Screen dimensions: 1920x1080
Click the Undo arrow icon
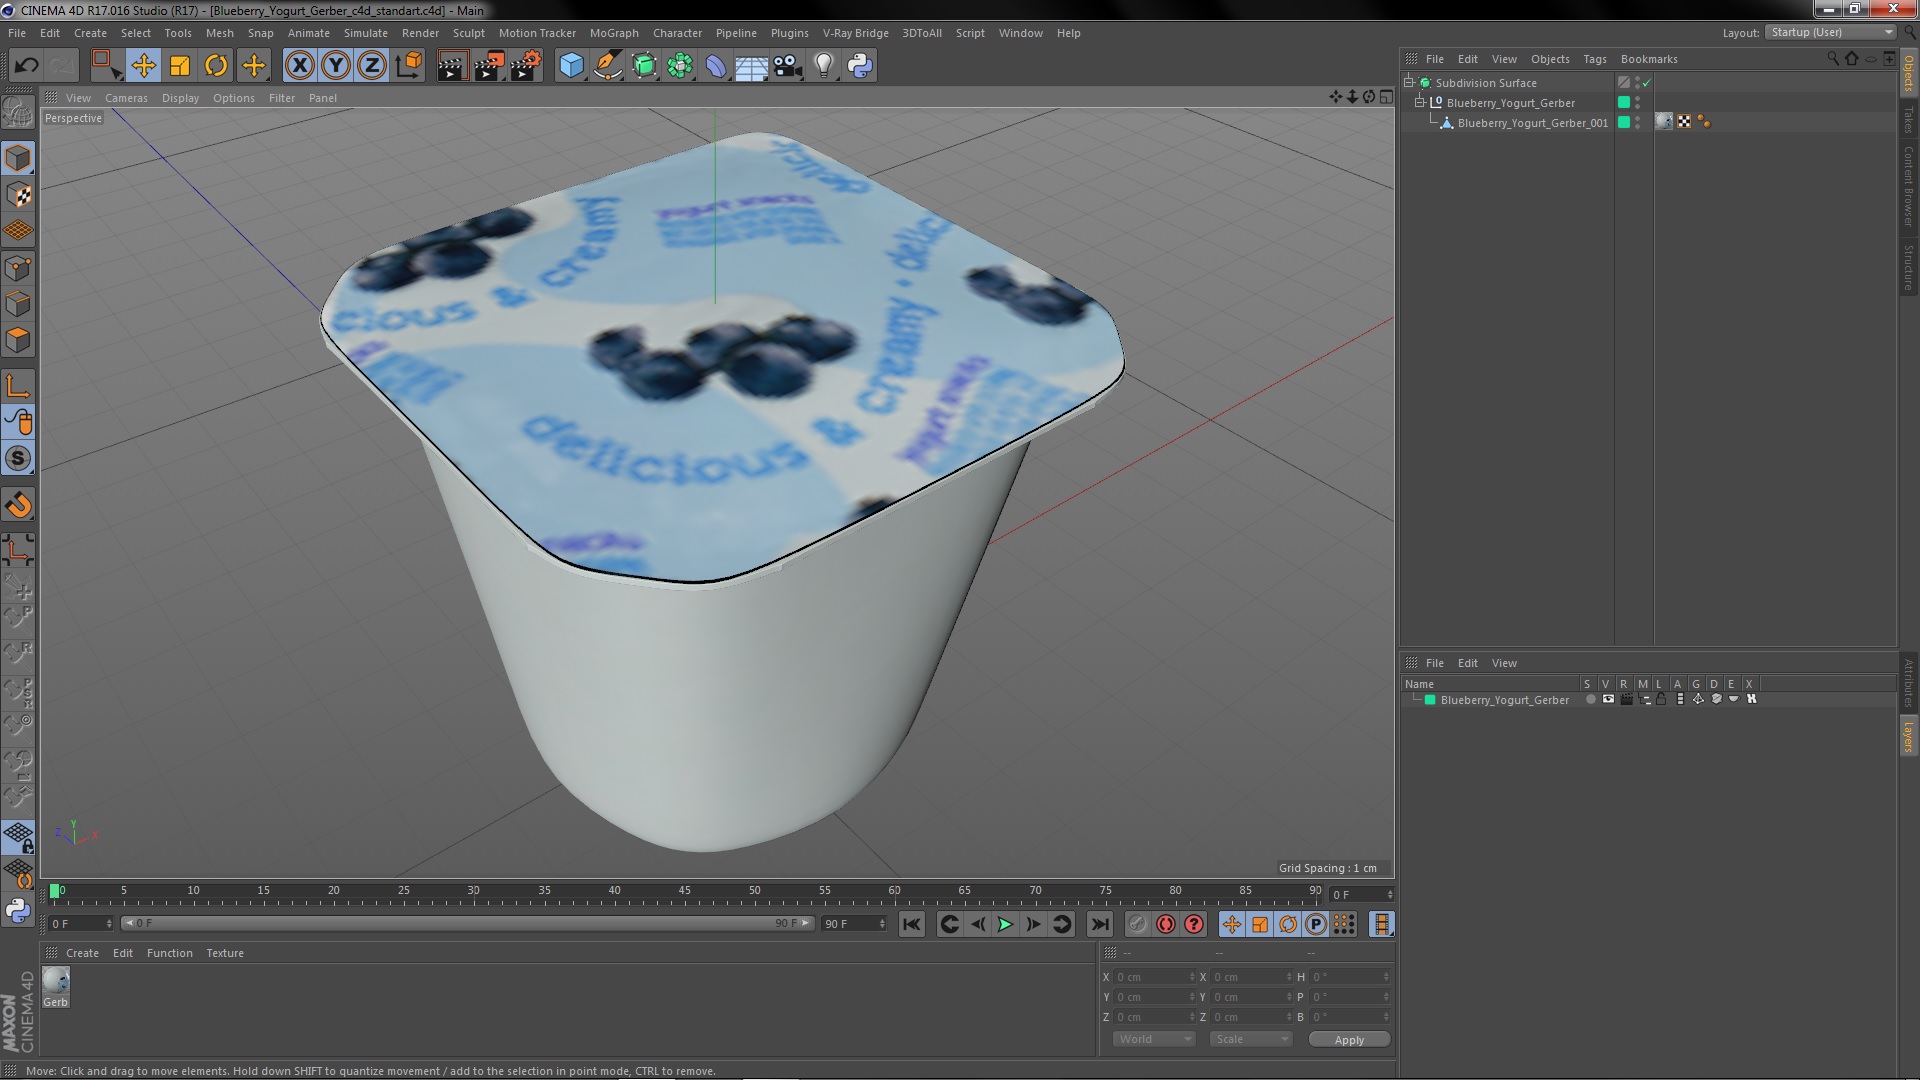click(26, 66)
